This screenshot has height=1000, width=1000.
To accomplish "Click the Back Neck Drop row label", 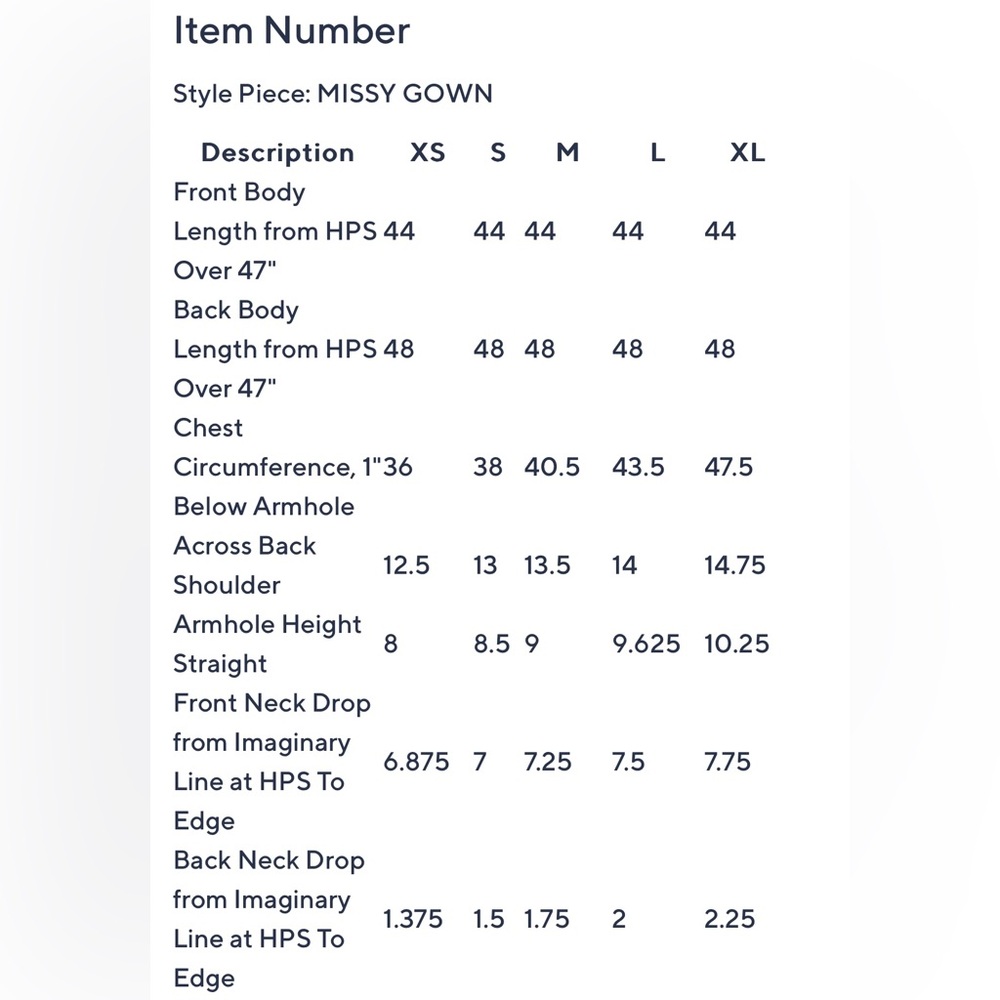I will point(269,919).
